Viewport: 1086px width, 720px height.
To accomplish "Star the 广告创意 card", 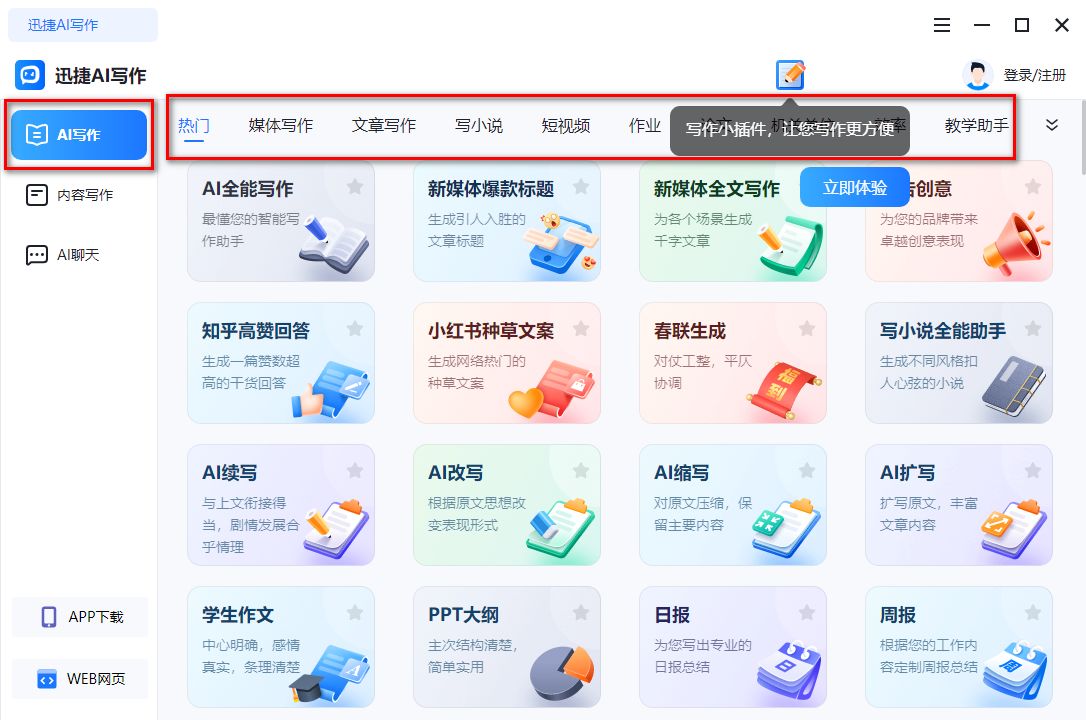I will pyautogui.click(x=1033, y=186).
